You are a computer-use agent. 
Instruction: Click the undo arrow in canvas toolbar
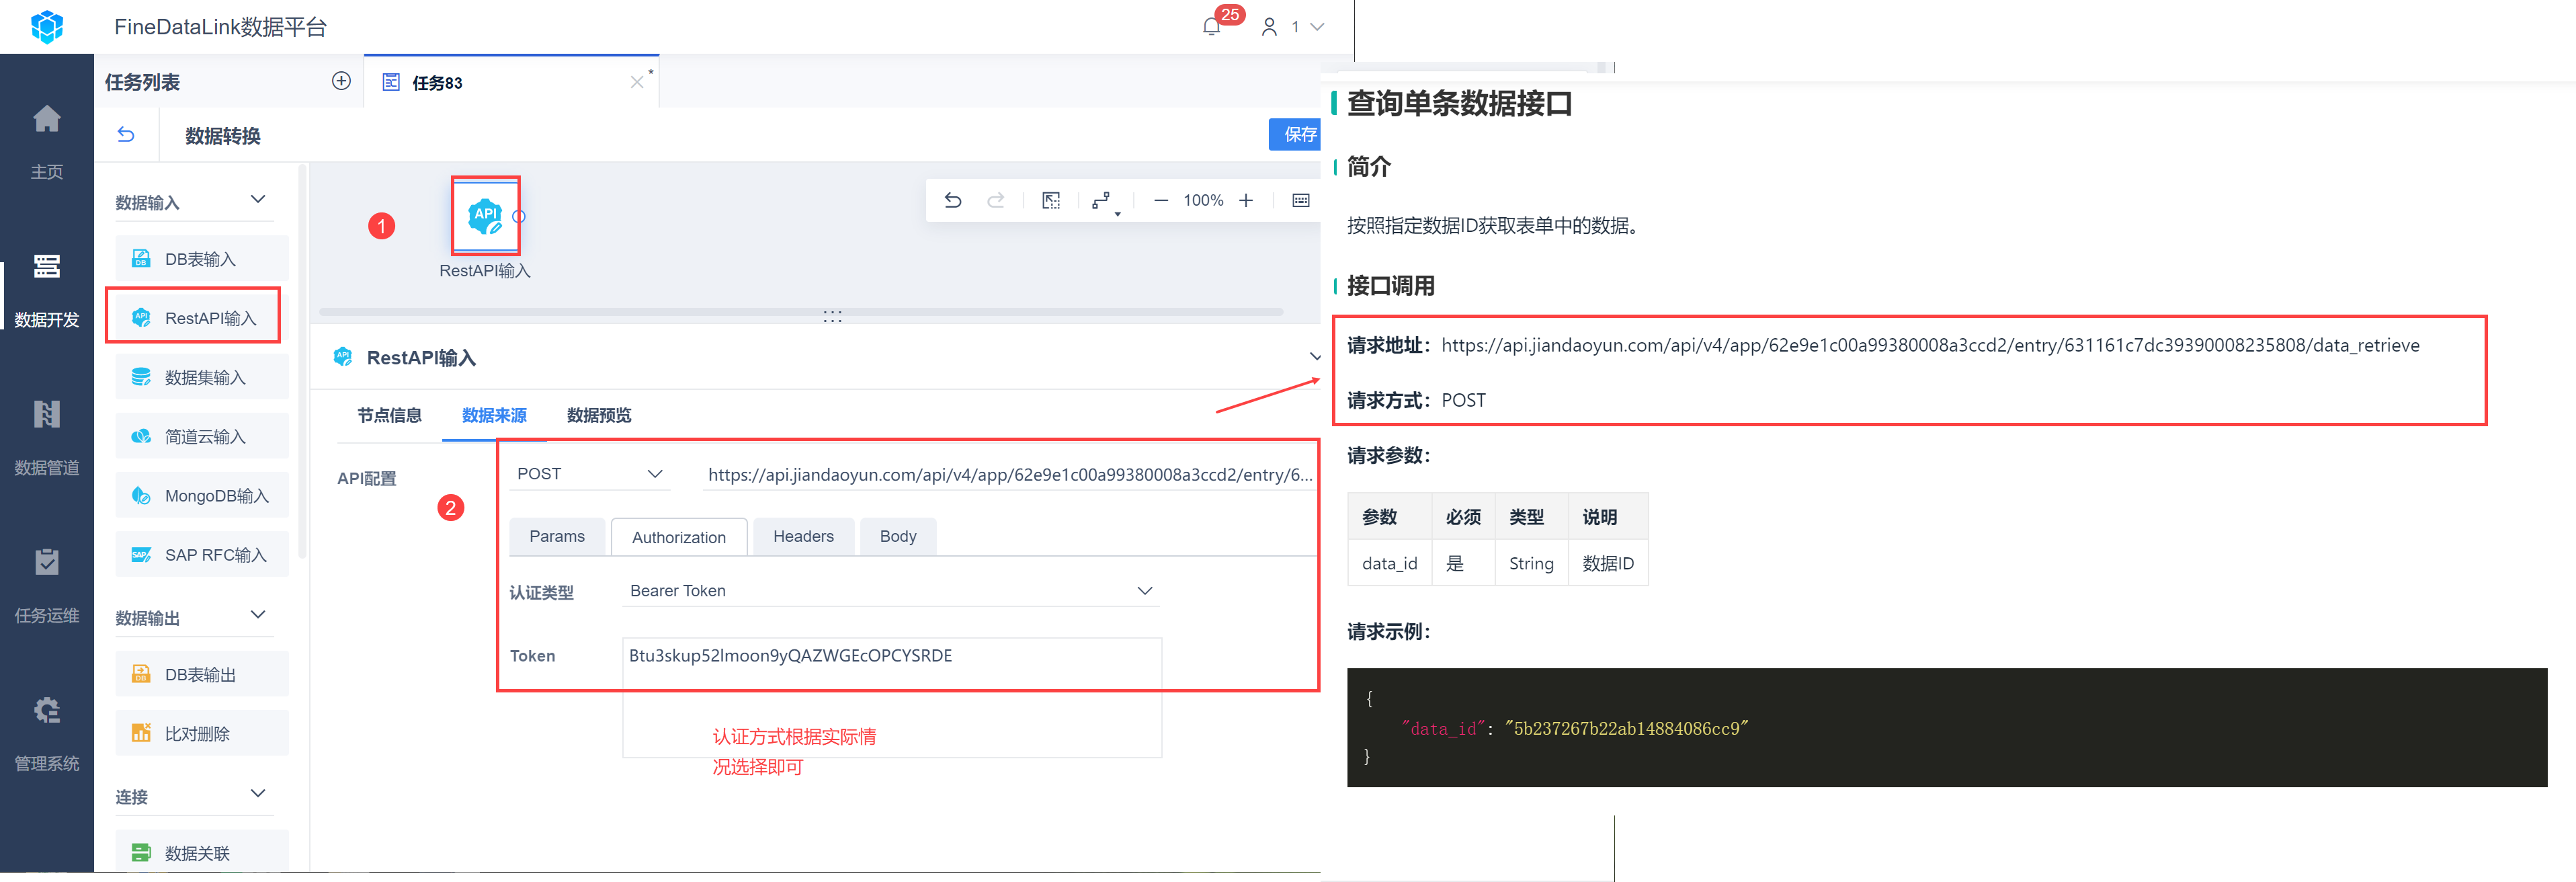click(952, 200)
